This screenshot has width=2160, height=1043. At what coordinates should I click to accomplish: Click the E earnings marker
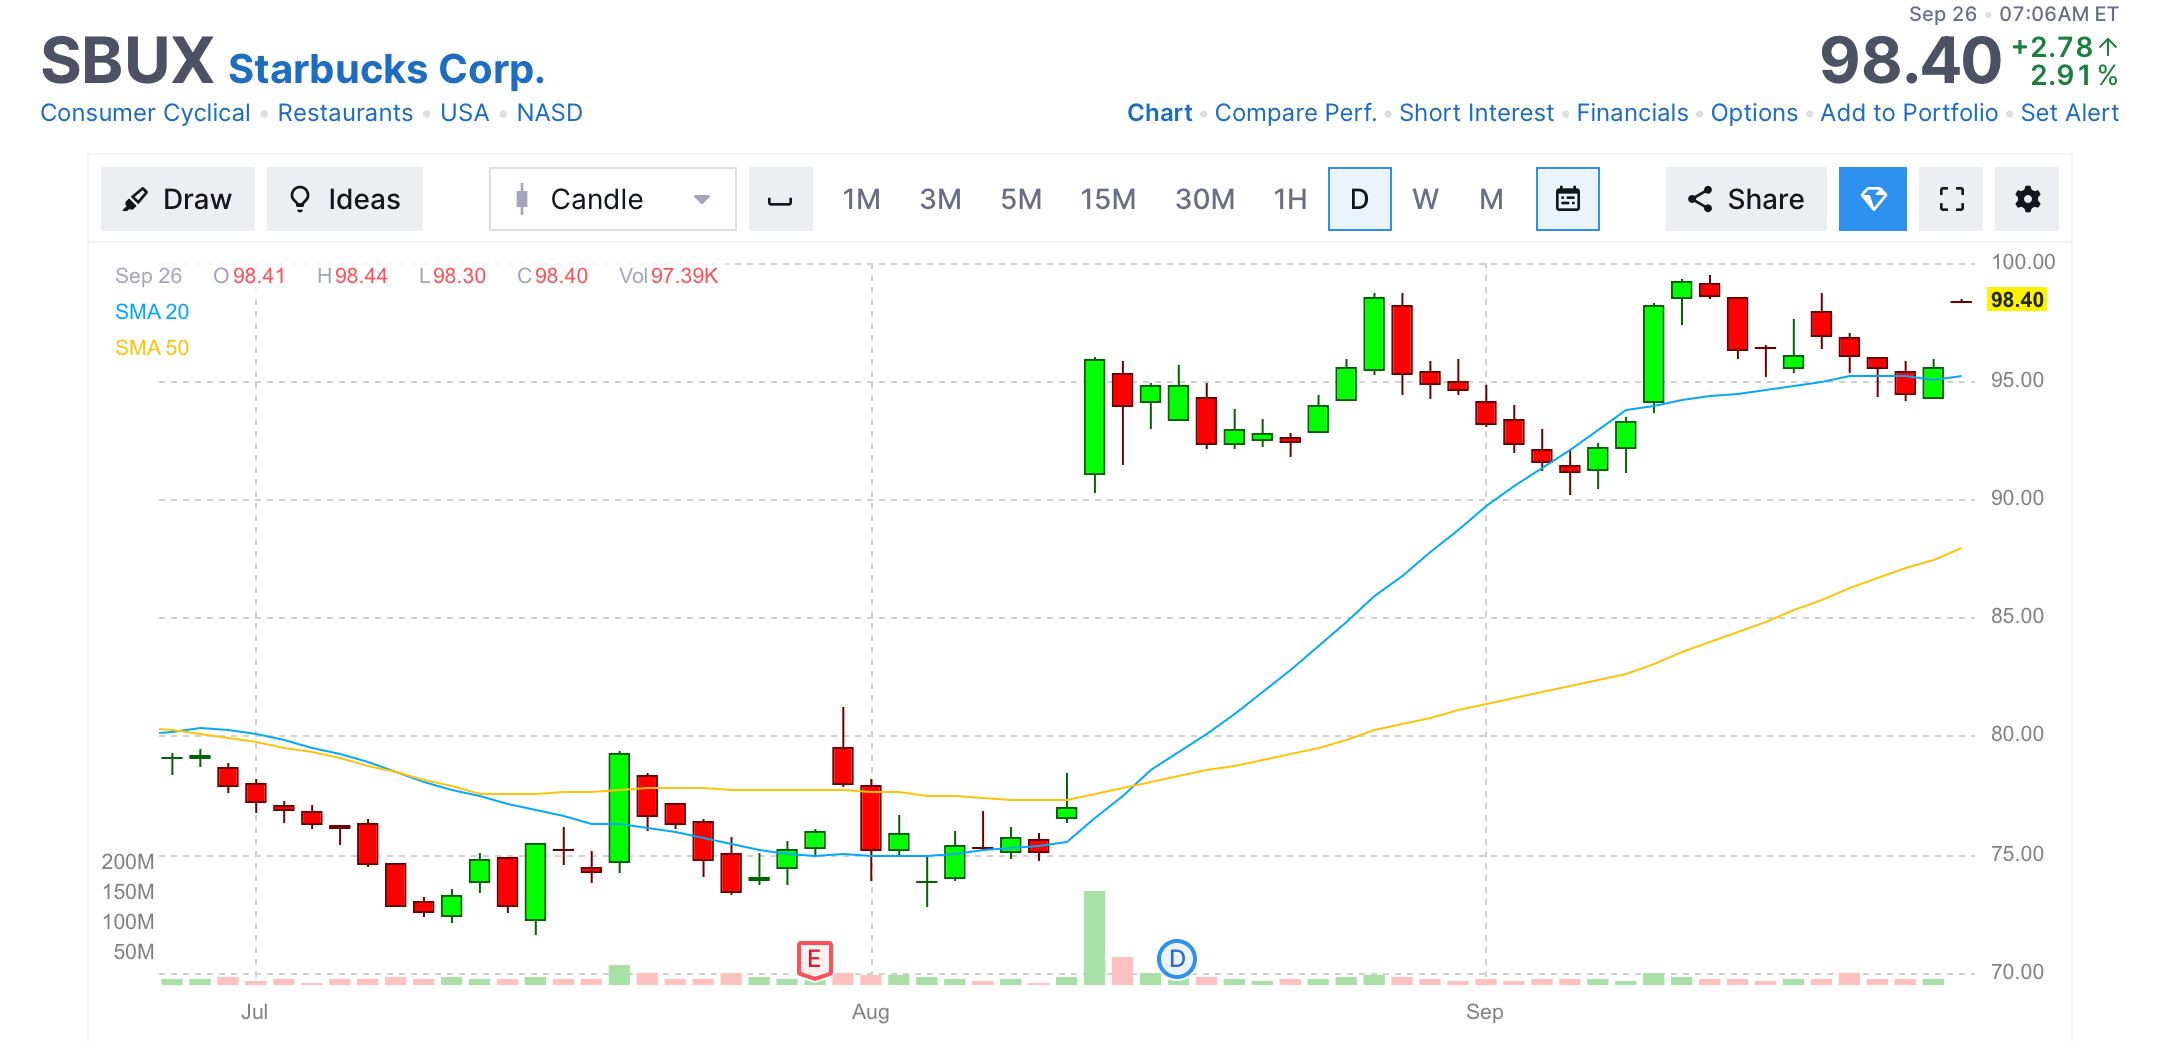pos(814,960)
